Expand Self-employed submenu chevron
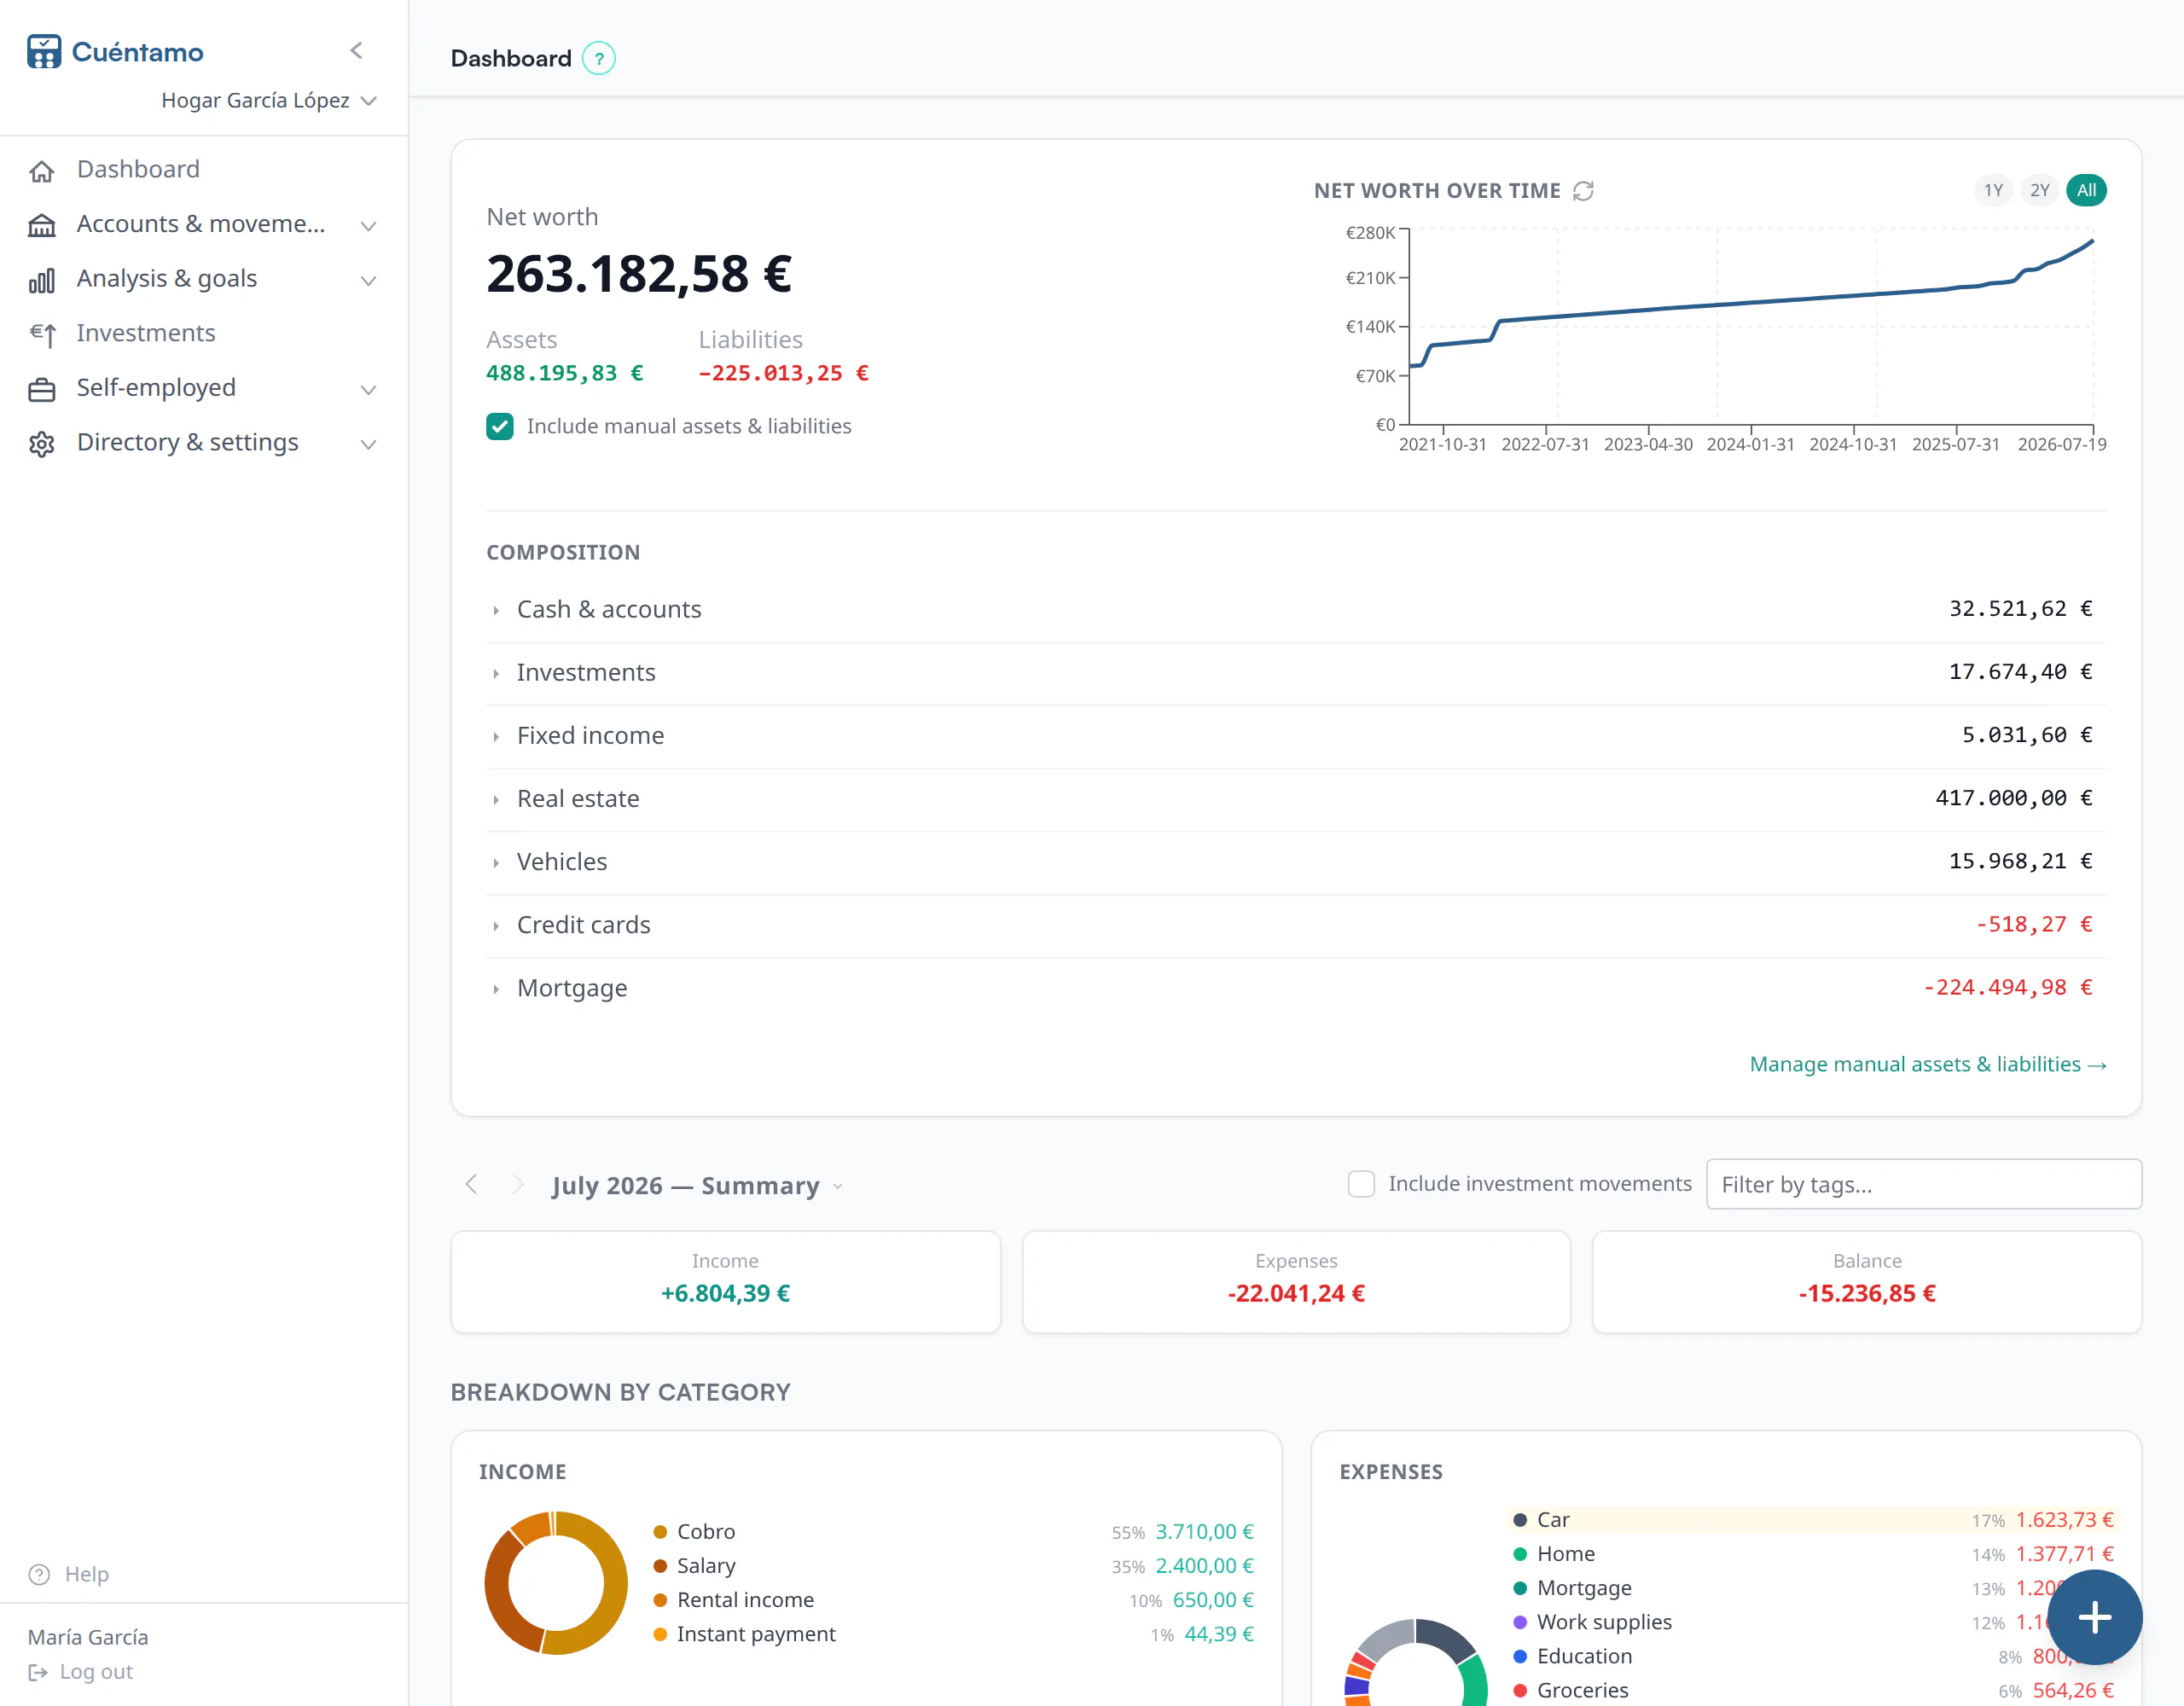2184x1706 pixels. 368,390
